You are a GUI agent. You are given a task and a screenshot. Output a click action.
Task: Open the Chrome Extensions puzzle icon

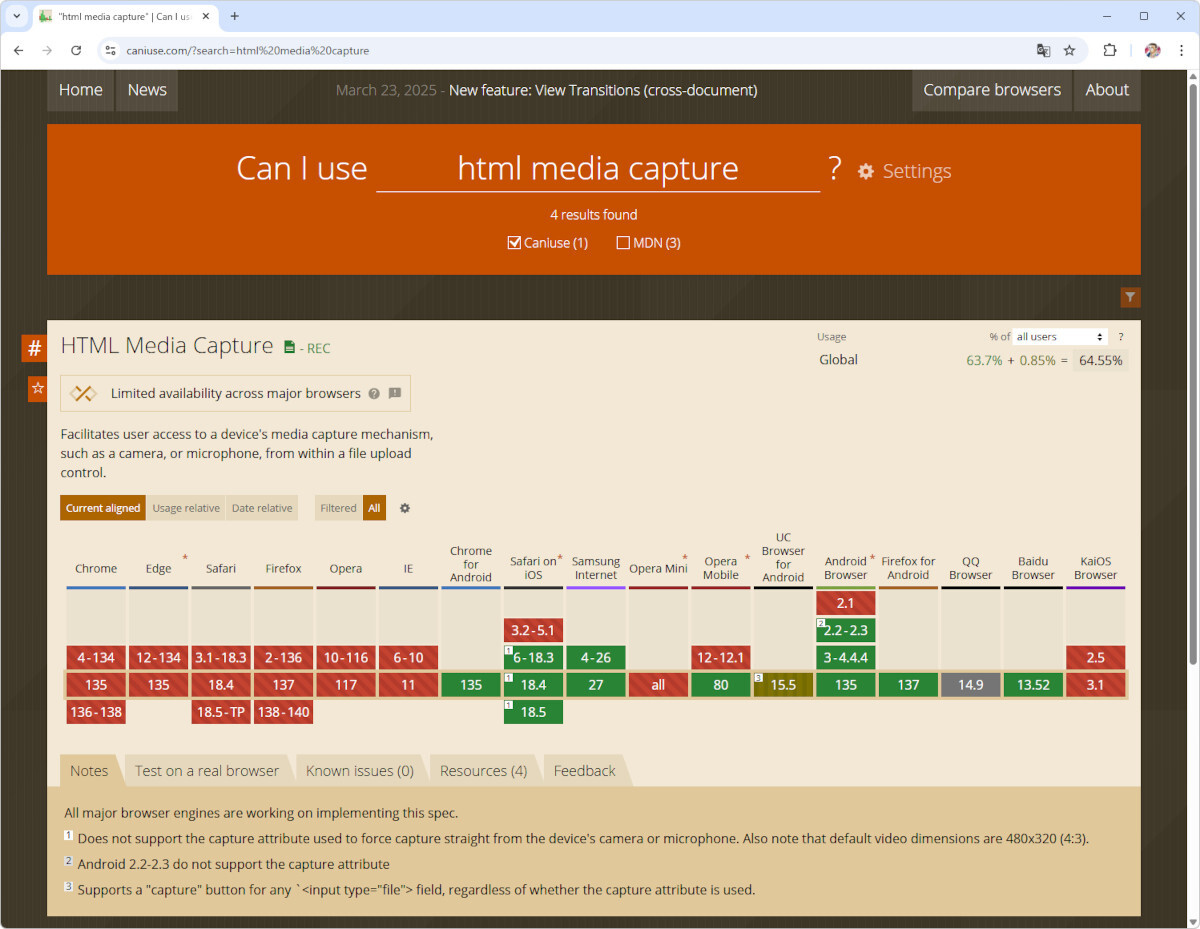(x=1109, y=50)
